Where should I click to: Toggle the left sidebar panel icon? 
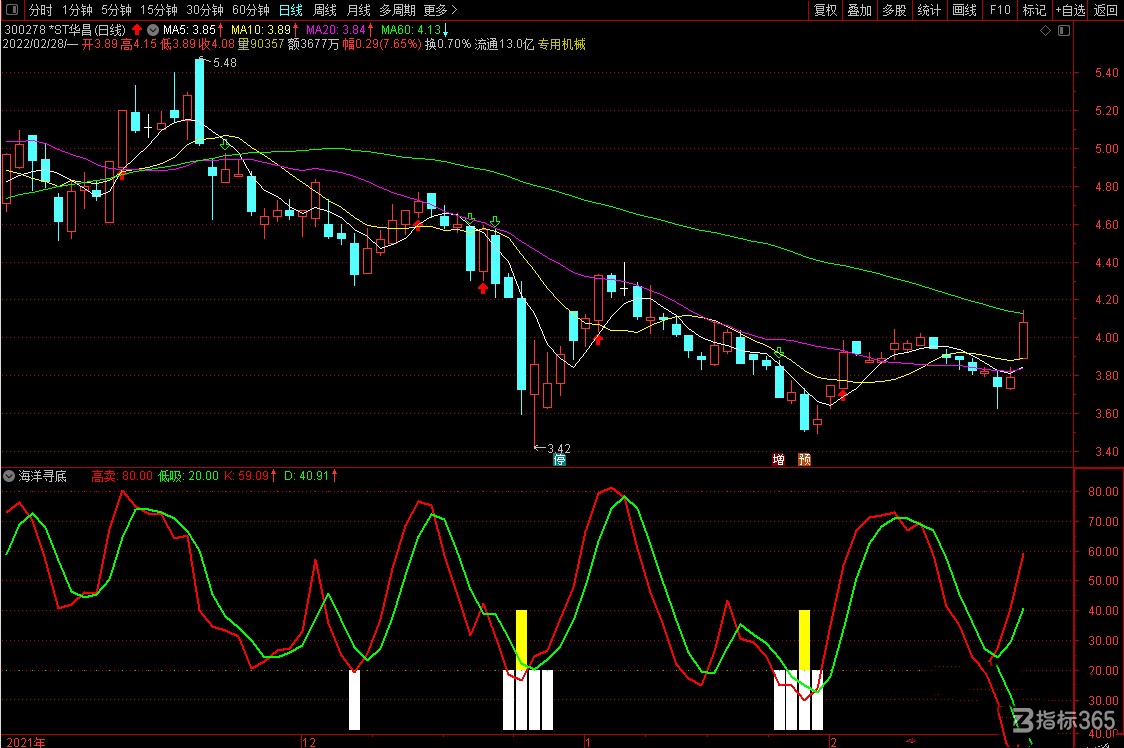click(x=12, y=9)
